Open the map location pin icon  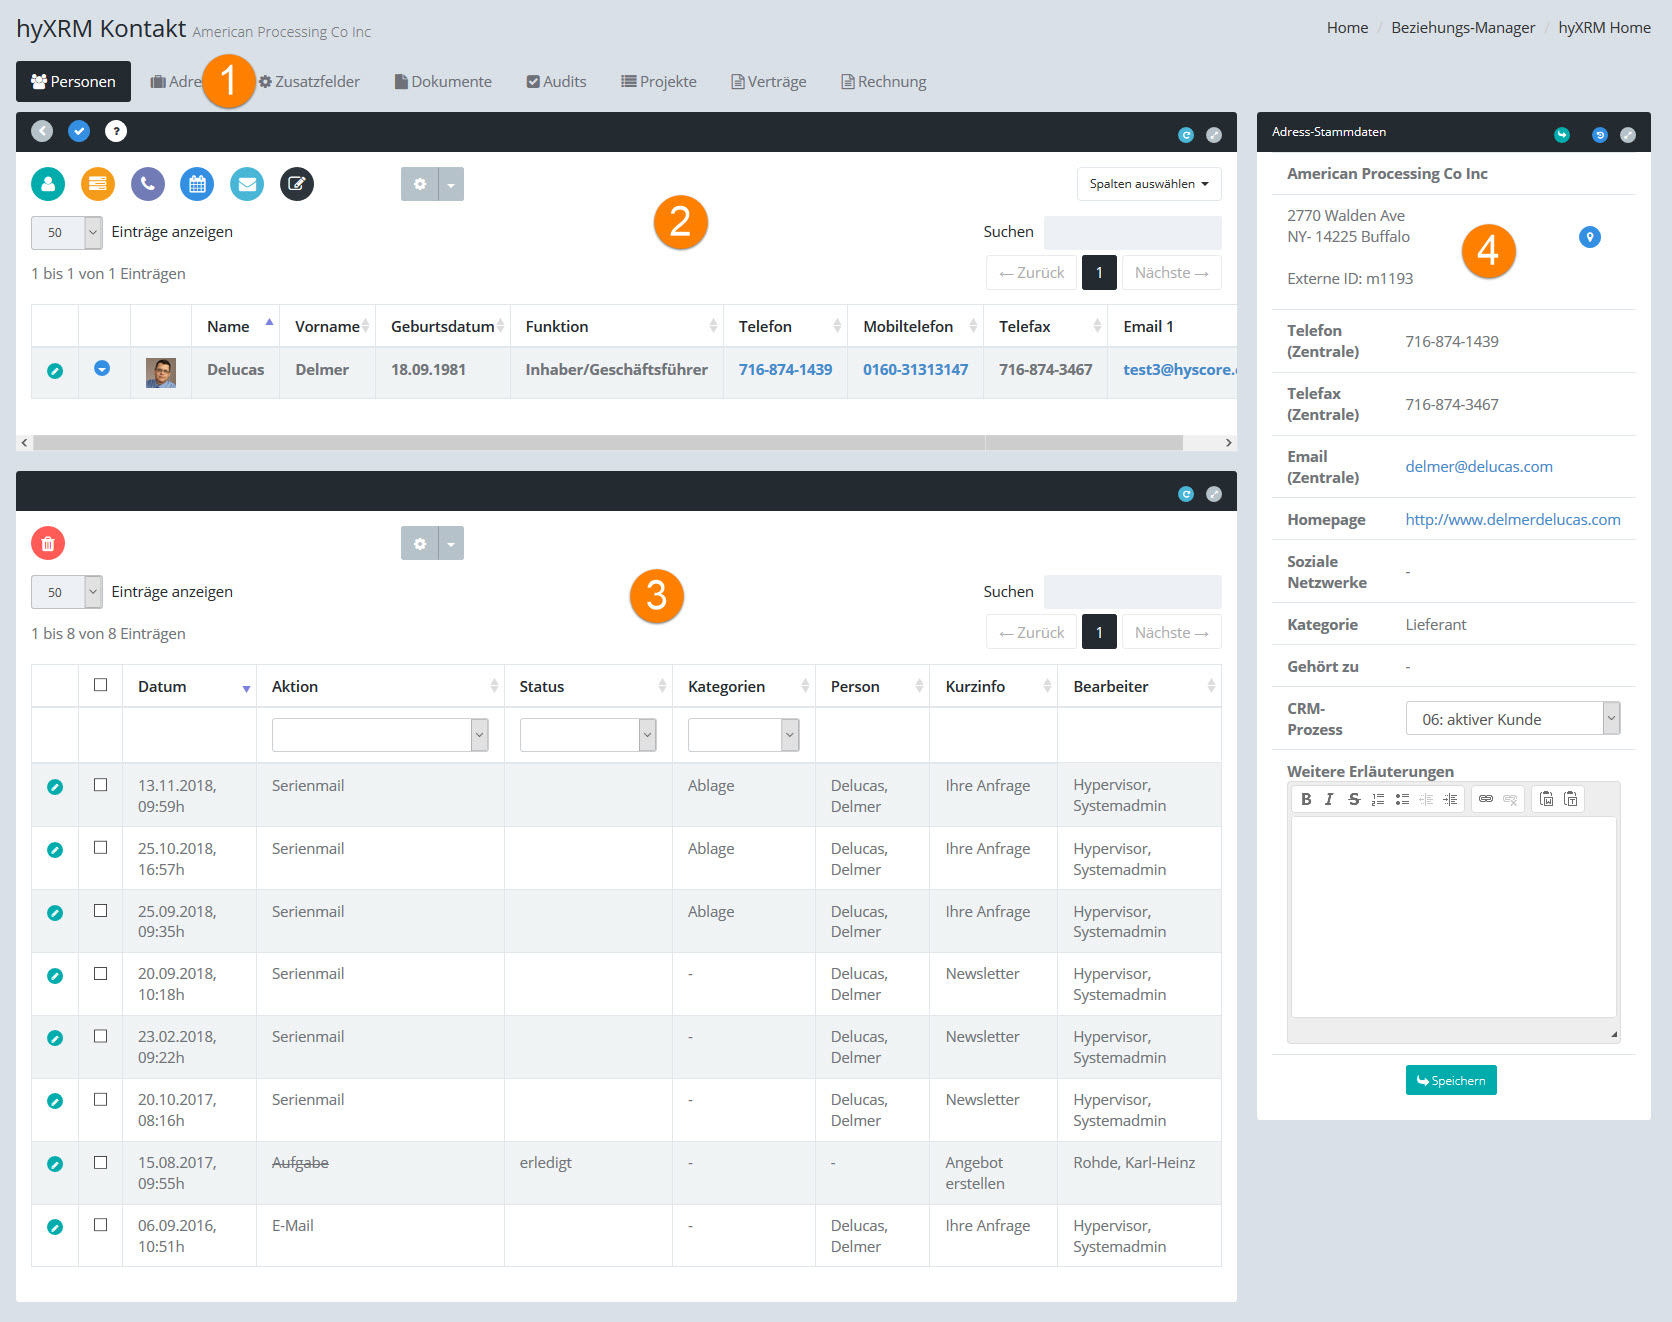pos(1589,237)
